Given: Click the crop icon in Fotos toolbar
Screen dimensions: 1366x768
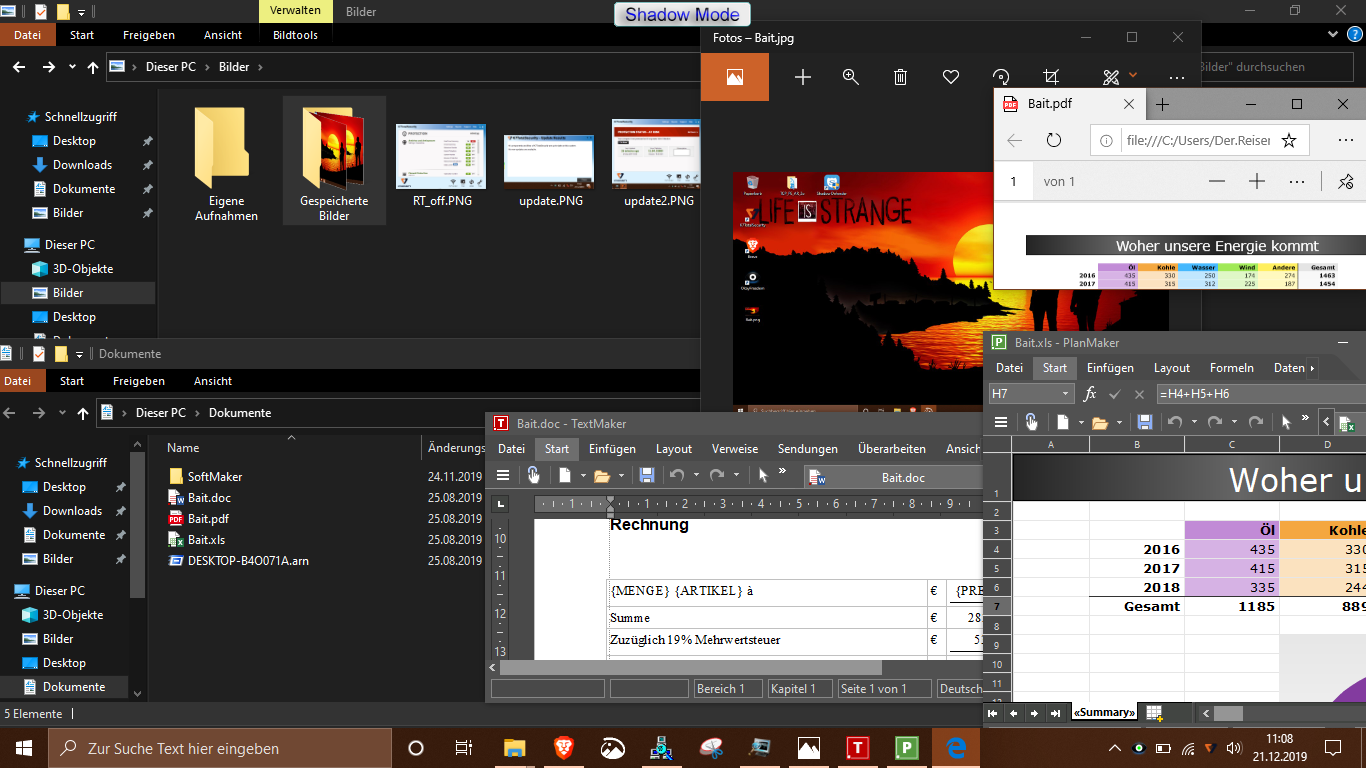Looking at the screenshot, I should click(1051, 77).
